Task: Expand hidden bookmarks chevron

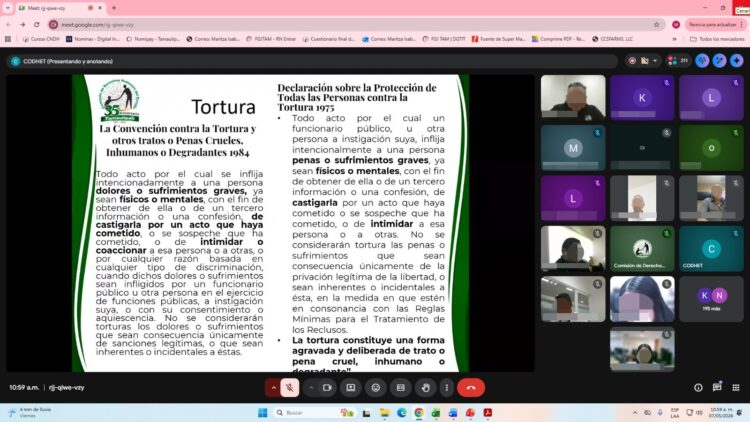Action: (674, 39)
